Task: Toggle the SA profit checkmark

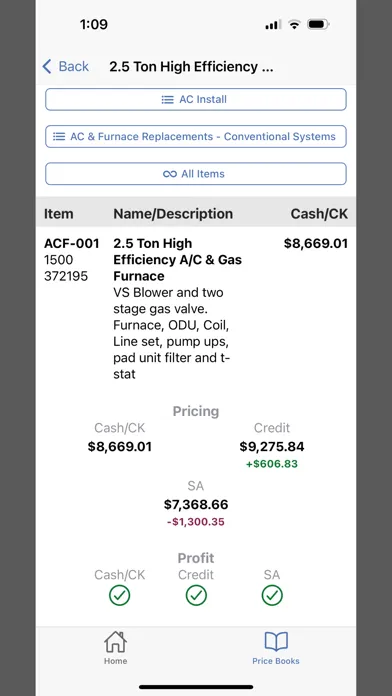Action: click(x=272, y=596)
